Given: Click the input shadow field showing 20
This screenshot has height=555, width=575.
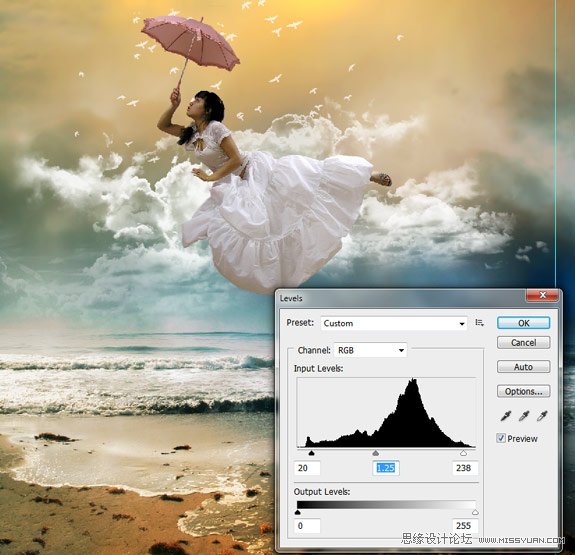Looking at the screenshot, I should [x=307, y=468].
